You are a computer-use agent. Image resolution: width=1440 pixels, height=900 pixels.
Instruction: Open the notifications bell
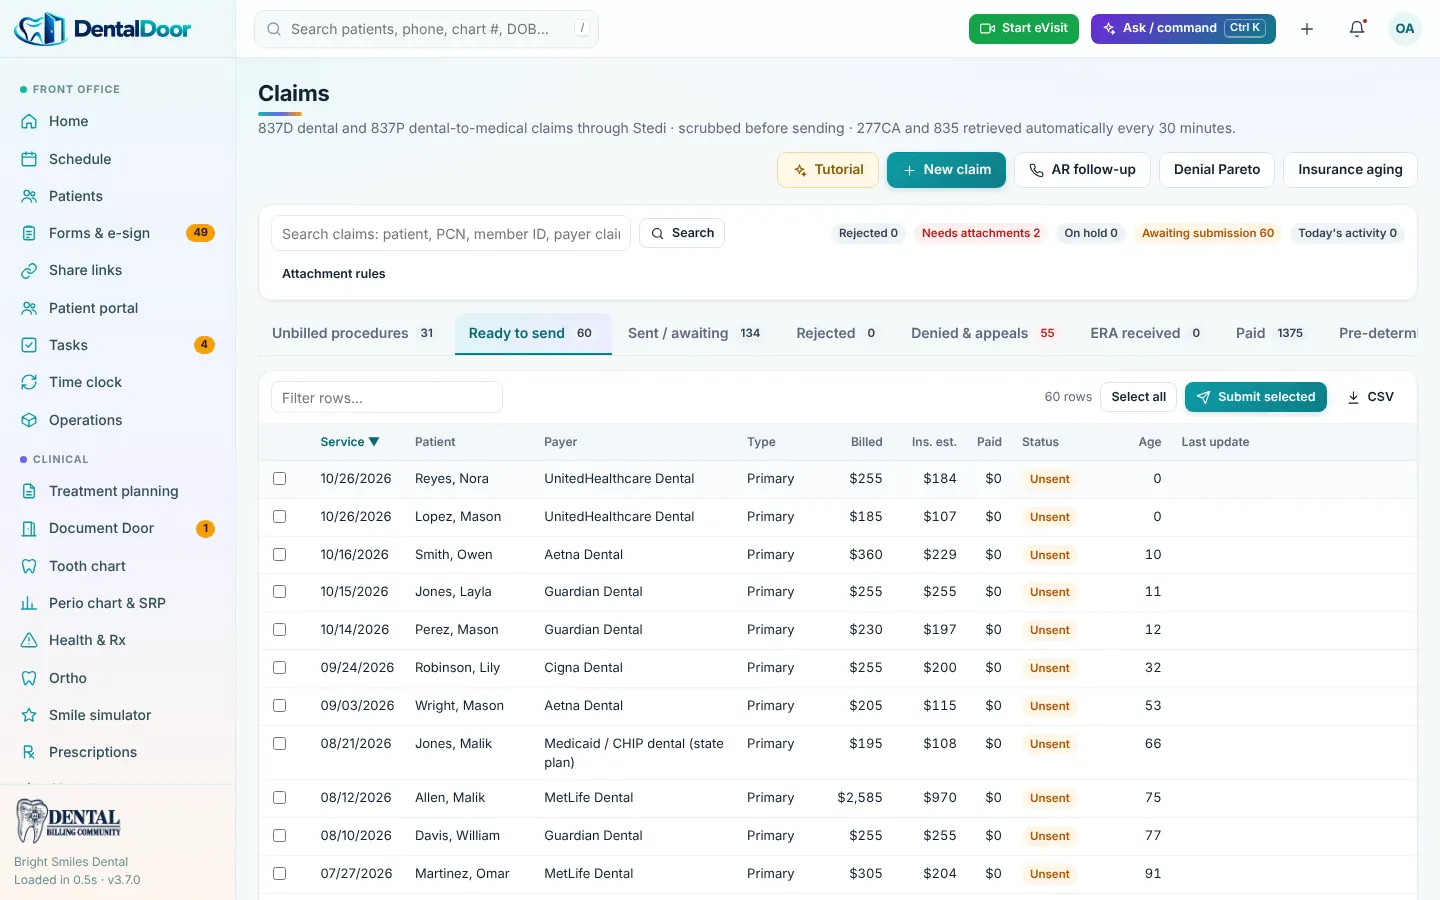click(1357, 29)
